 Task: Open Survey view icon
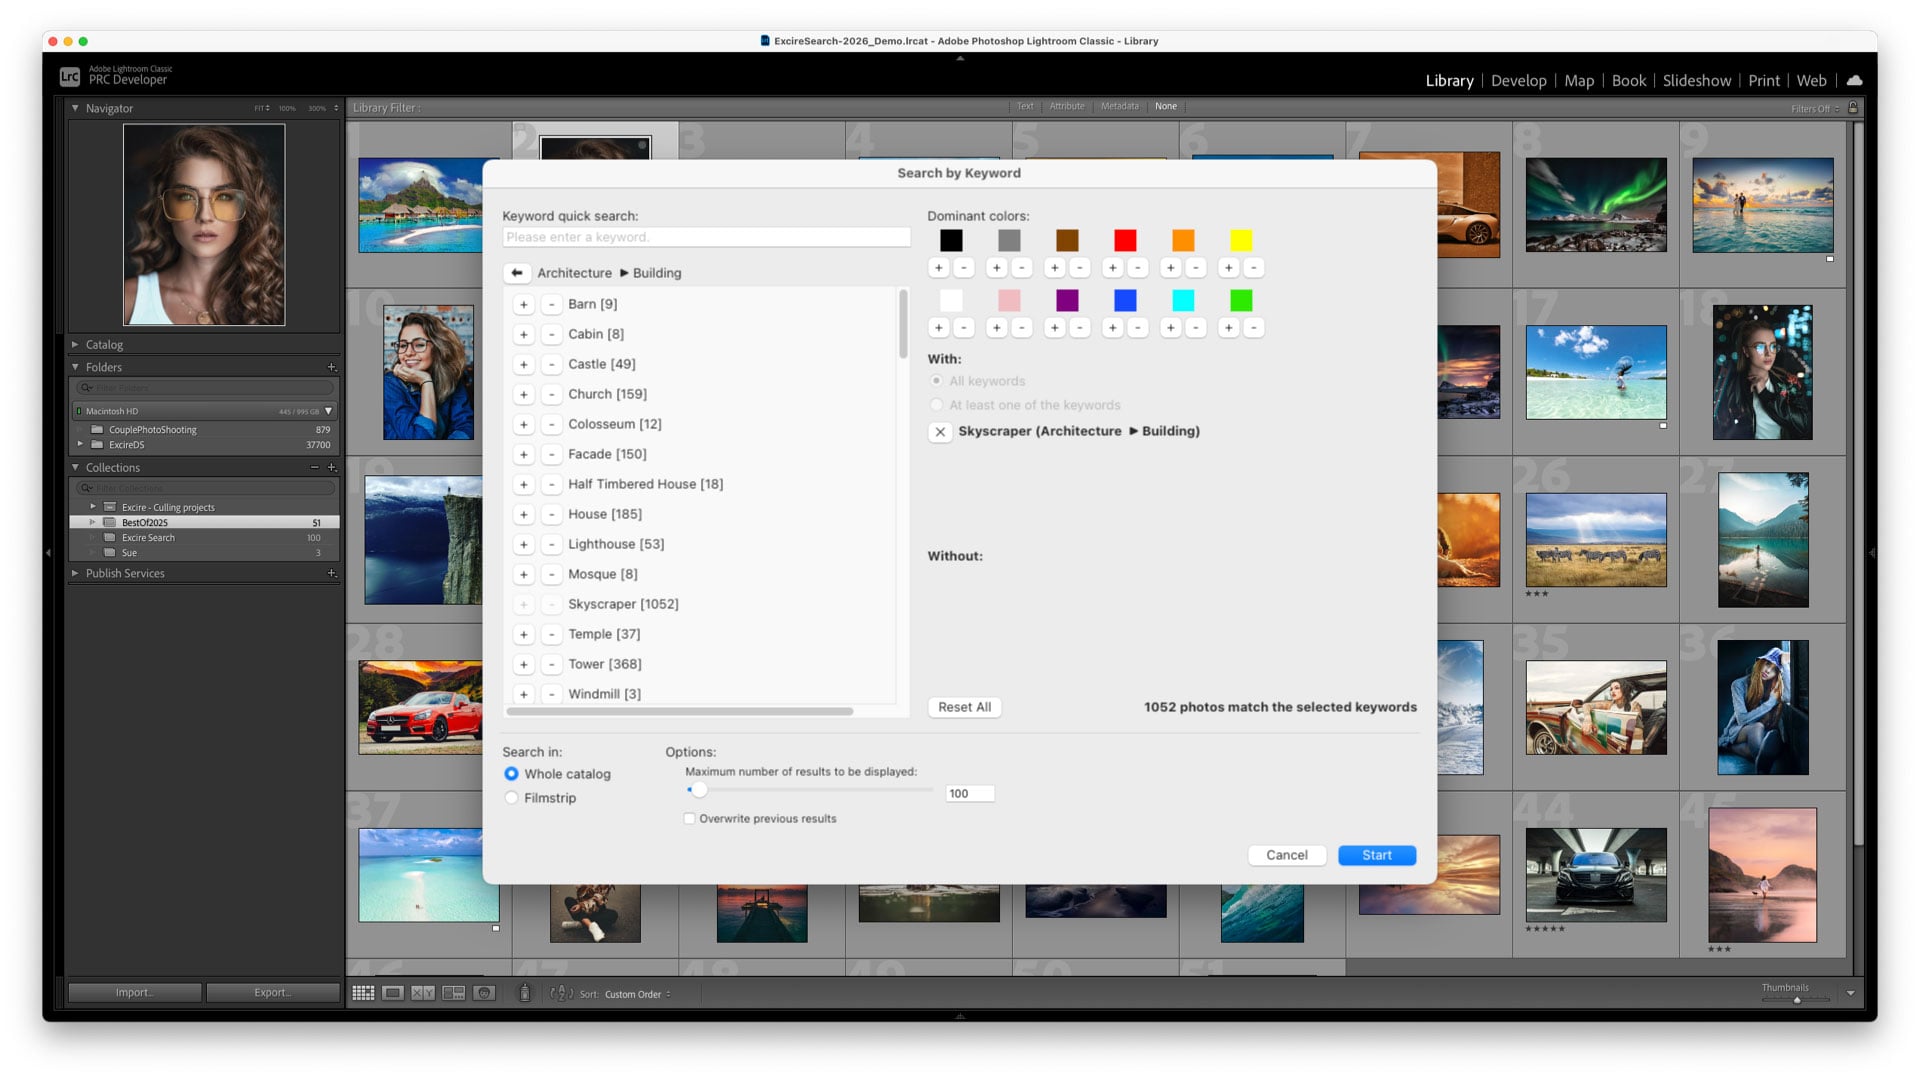tap(454, 993)
